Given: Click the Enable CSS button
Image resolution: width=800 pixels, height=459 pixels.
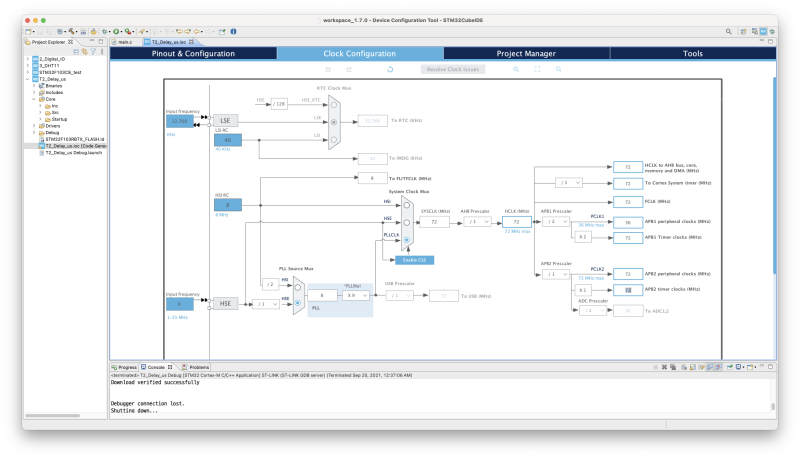Looking at the screenshot, I should pyautogui.click(x=414, y=260).
